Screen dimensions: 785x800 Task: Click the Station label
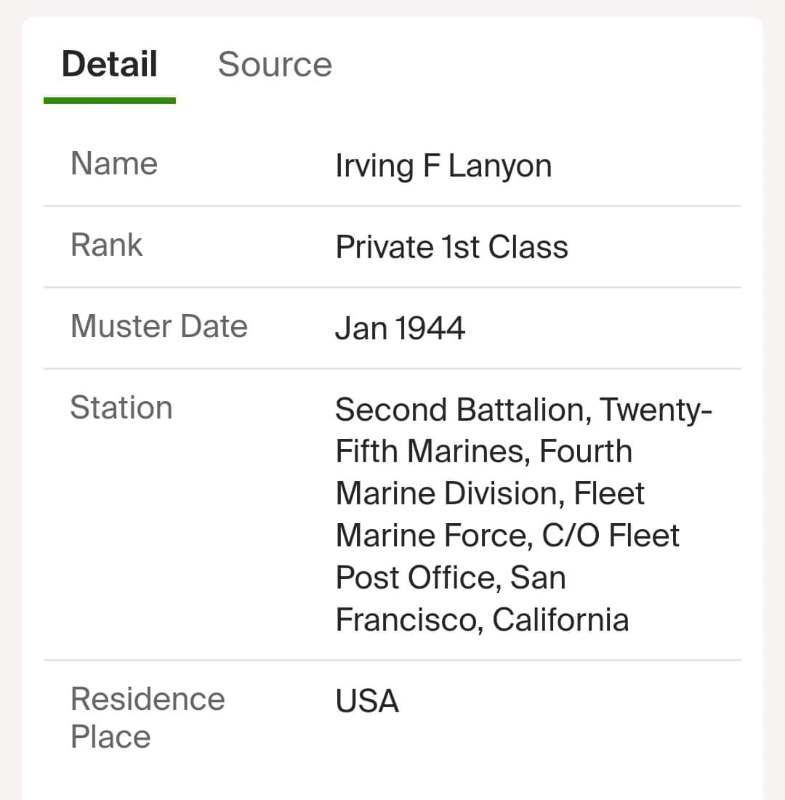[x=120, y=408]
